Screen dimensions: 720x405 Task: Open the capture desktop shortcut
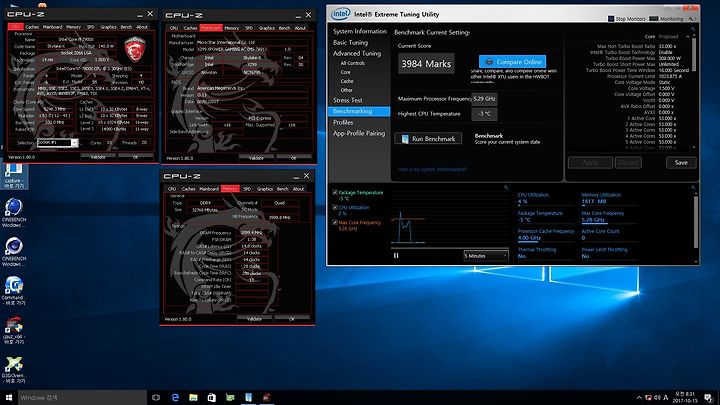click(x=14, y=175)
